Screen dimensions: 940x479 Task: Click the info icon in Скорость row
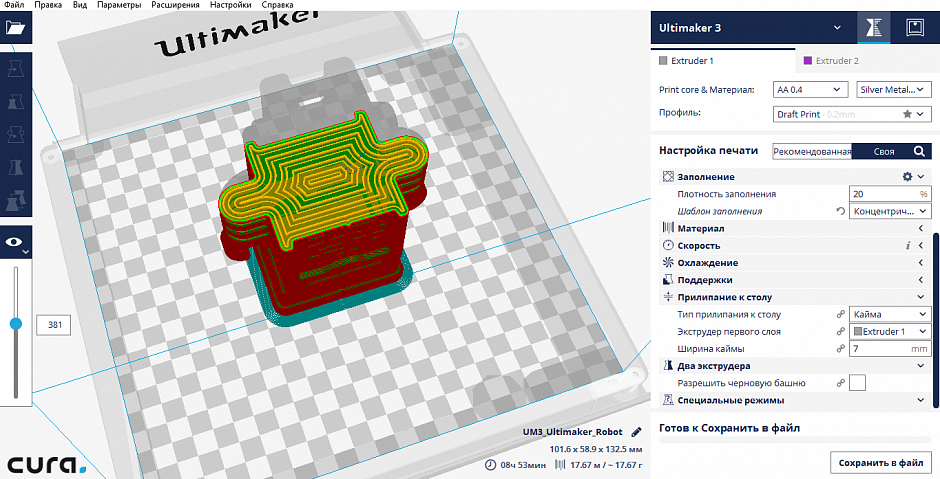908,246
